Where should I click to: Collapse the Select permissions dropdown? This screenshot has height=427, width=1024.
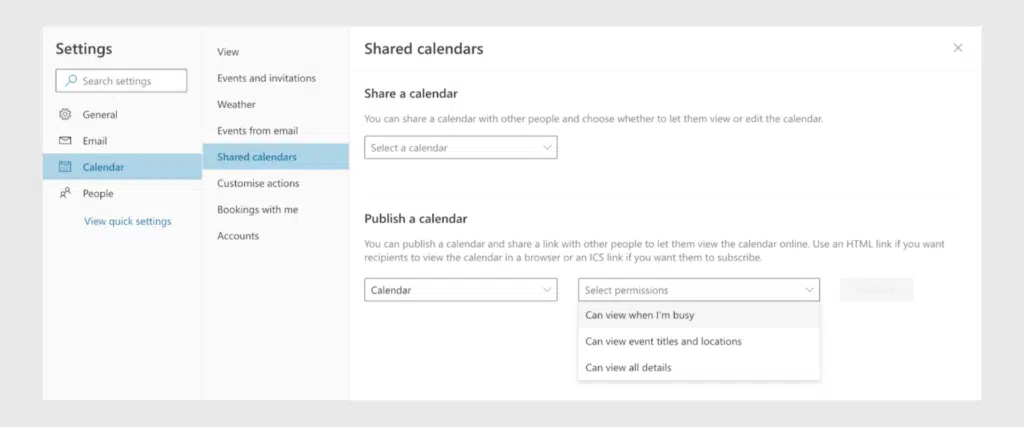699,290
